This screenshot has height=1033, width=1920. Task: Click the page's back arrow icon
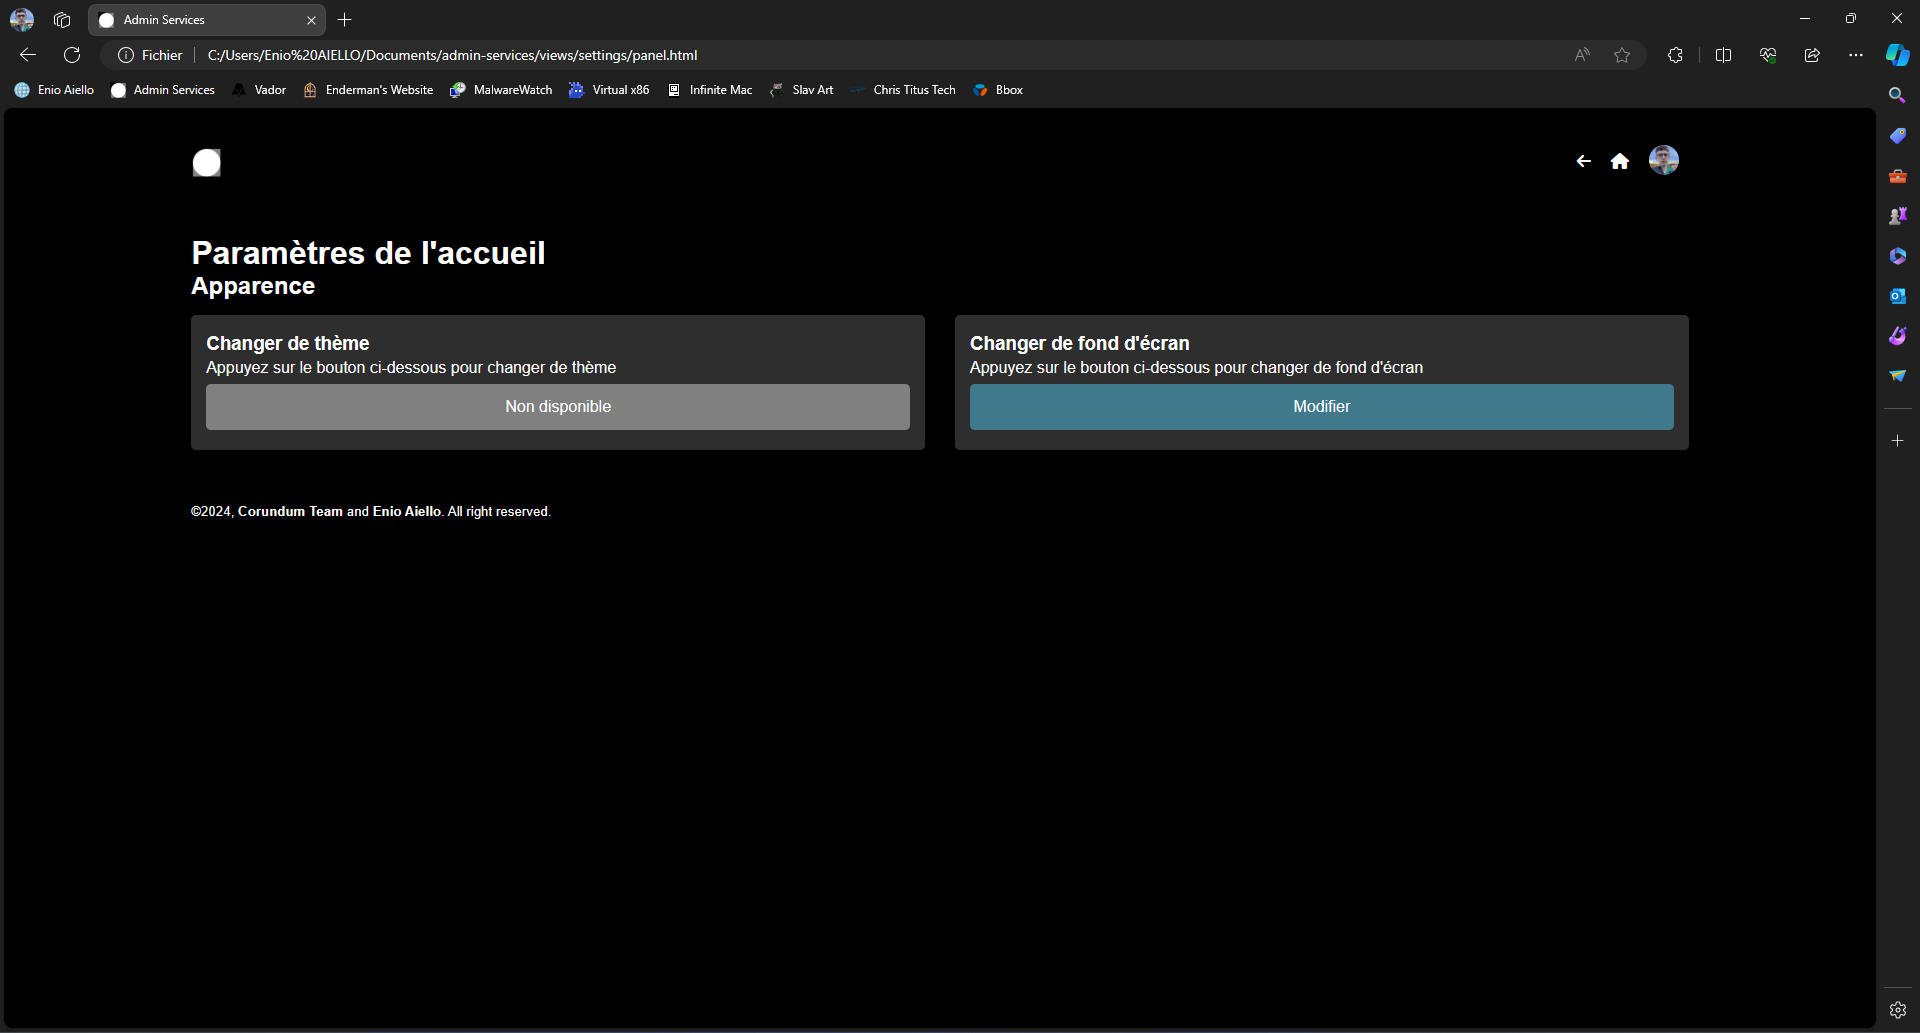tap(1583, 161)
